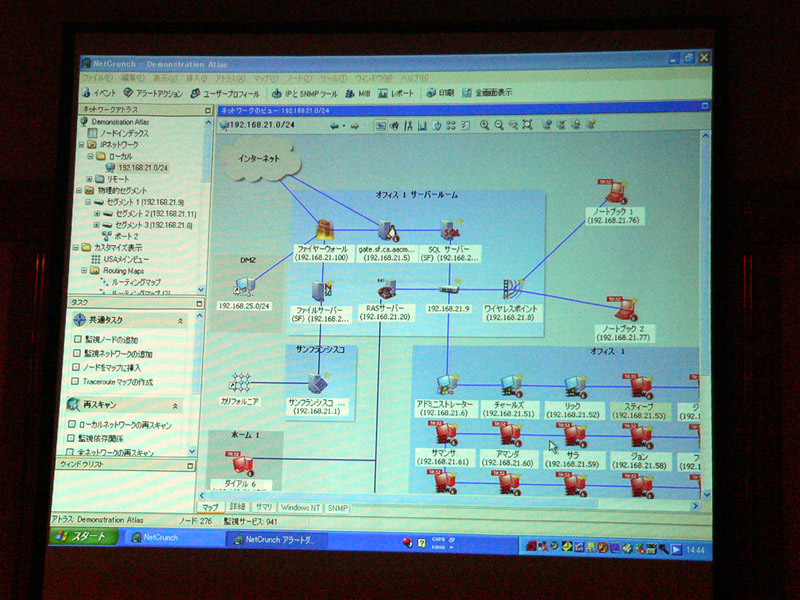
Task: Open the レポート toolbar button
Action: 396,94
